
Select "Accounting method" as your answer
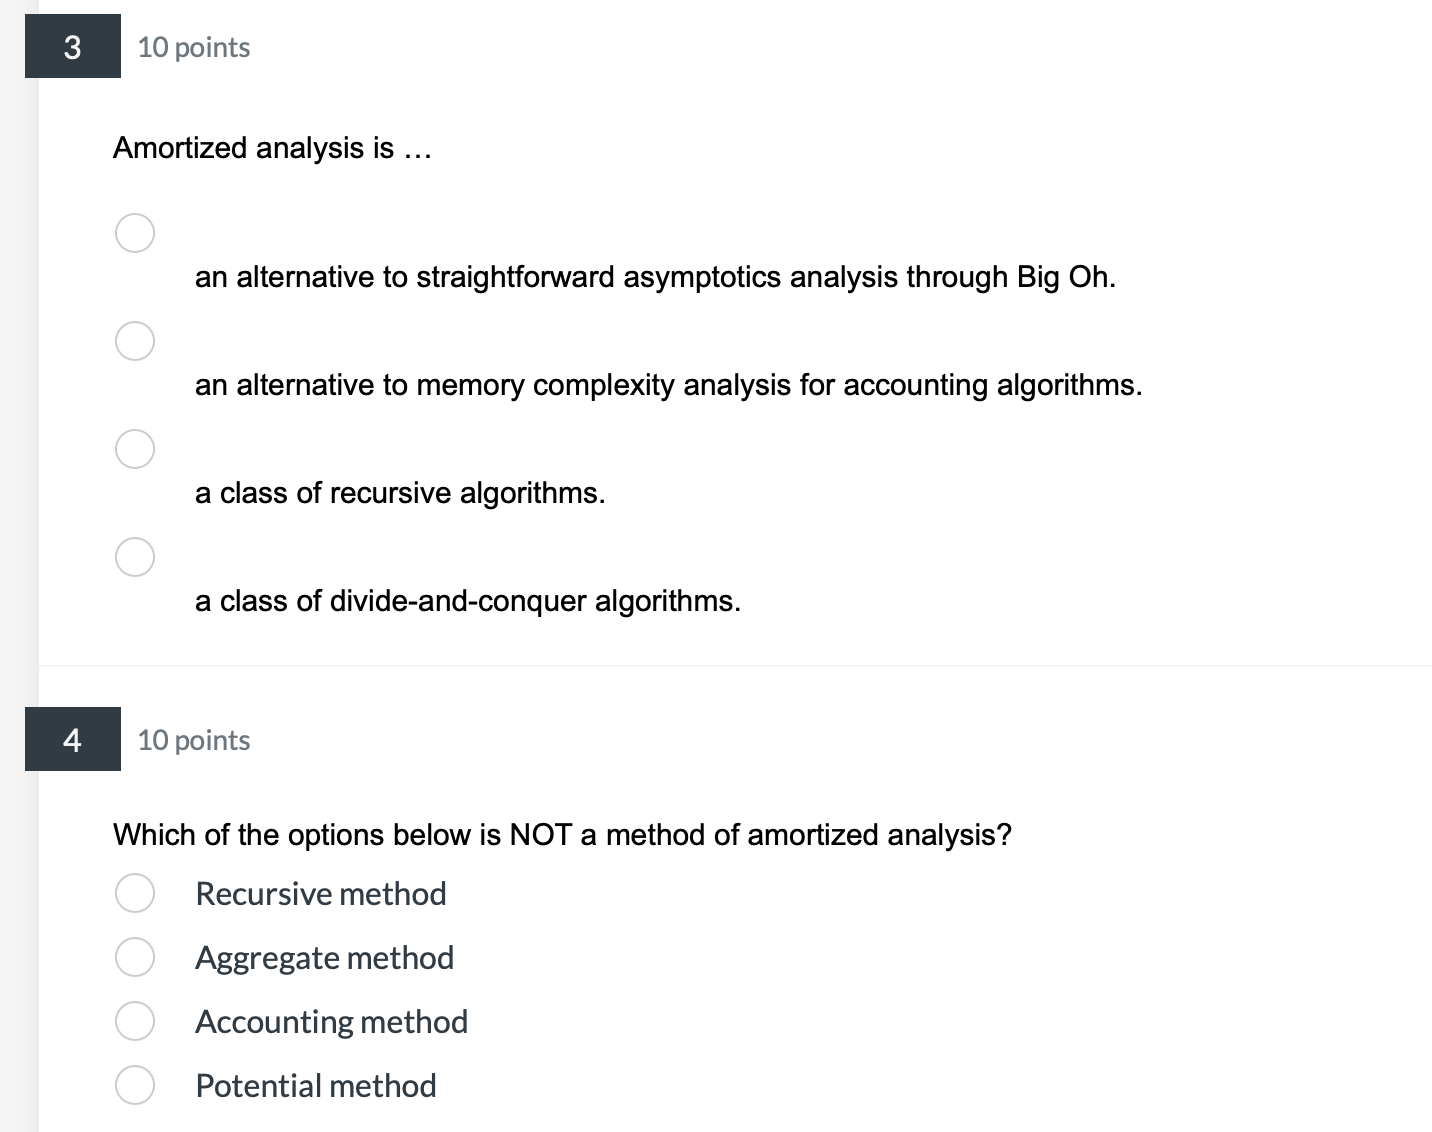point(134,1021)
